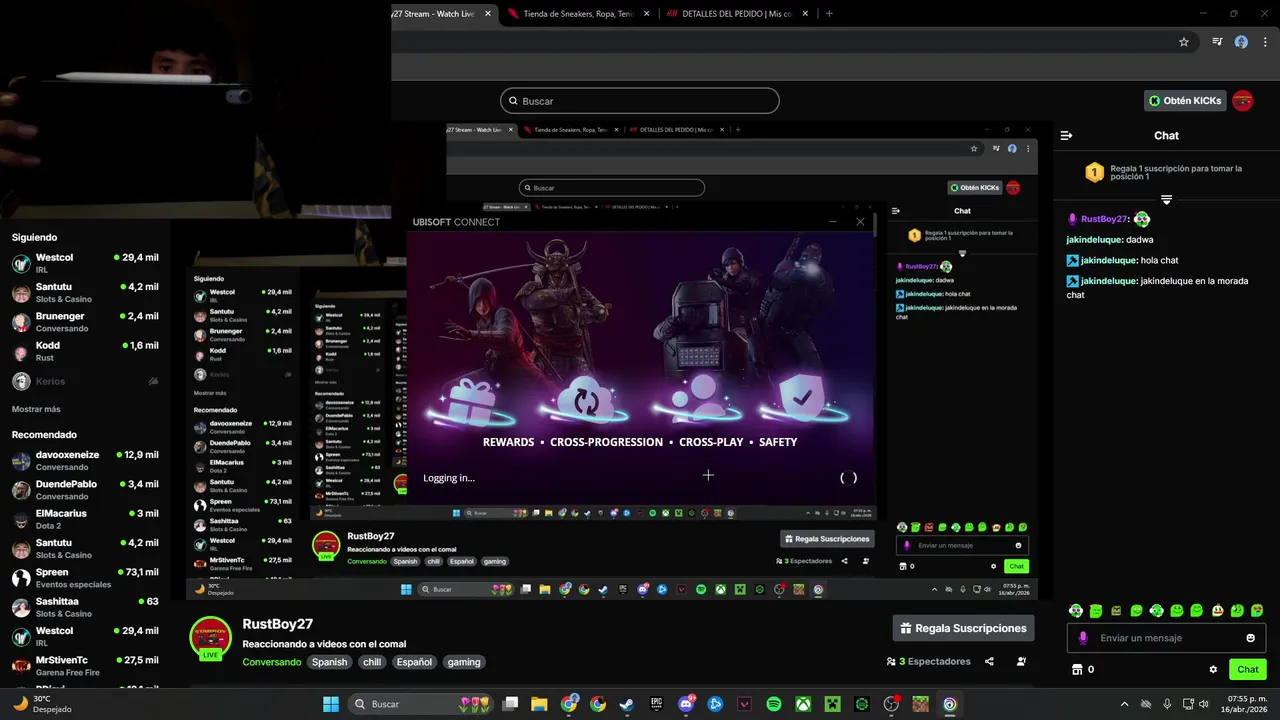The width and height of the screenshot is (1280, 720).
Task: Click jakindeluque username on dadwa message
Action: [1094, 240]
